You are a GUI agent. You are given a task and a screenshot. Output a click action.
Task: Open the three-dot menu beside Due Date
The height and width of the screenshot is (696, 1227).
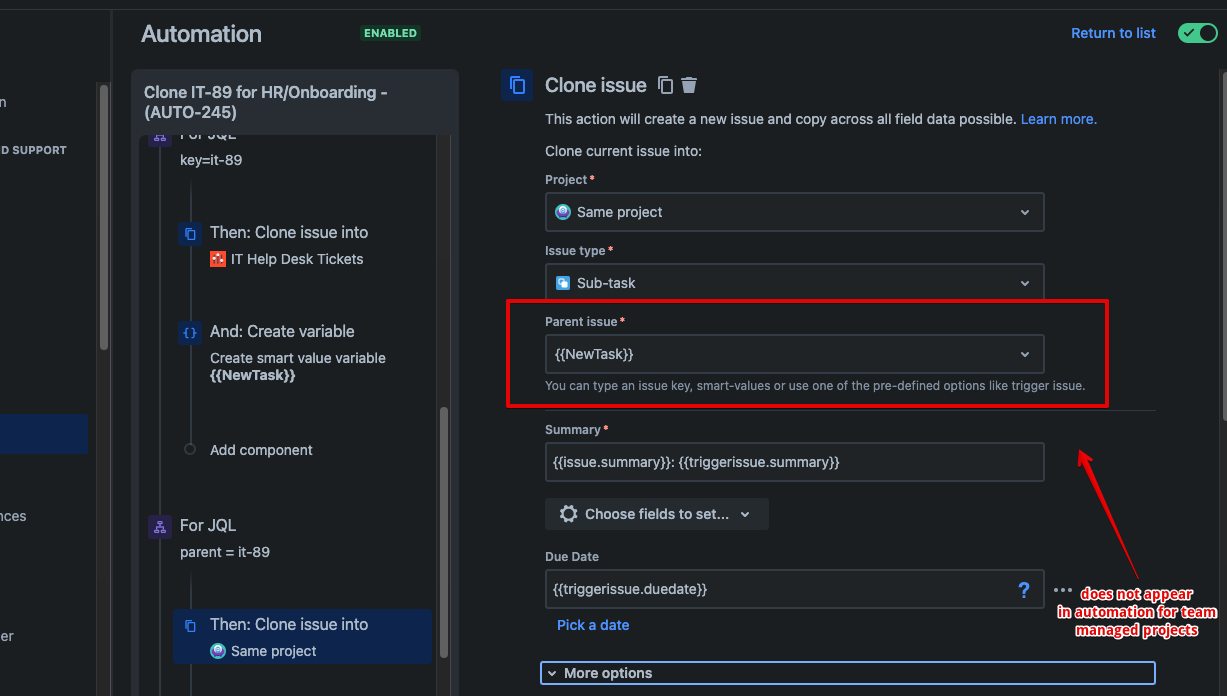tap(1063, 591)
